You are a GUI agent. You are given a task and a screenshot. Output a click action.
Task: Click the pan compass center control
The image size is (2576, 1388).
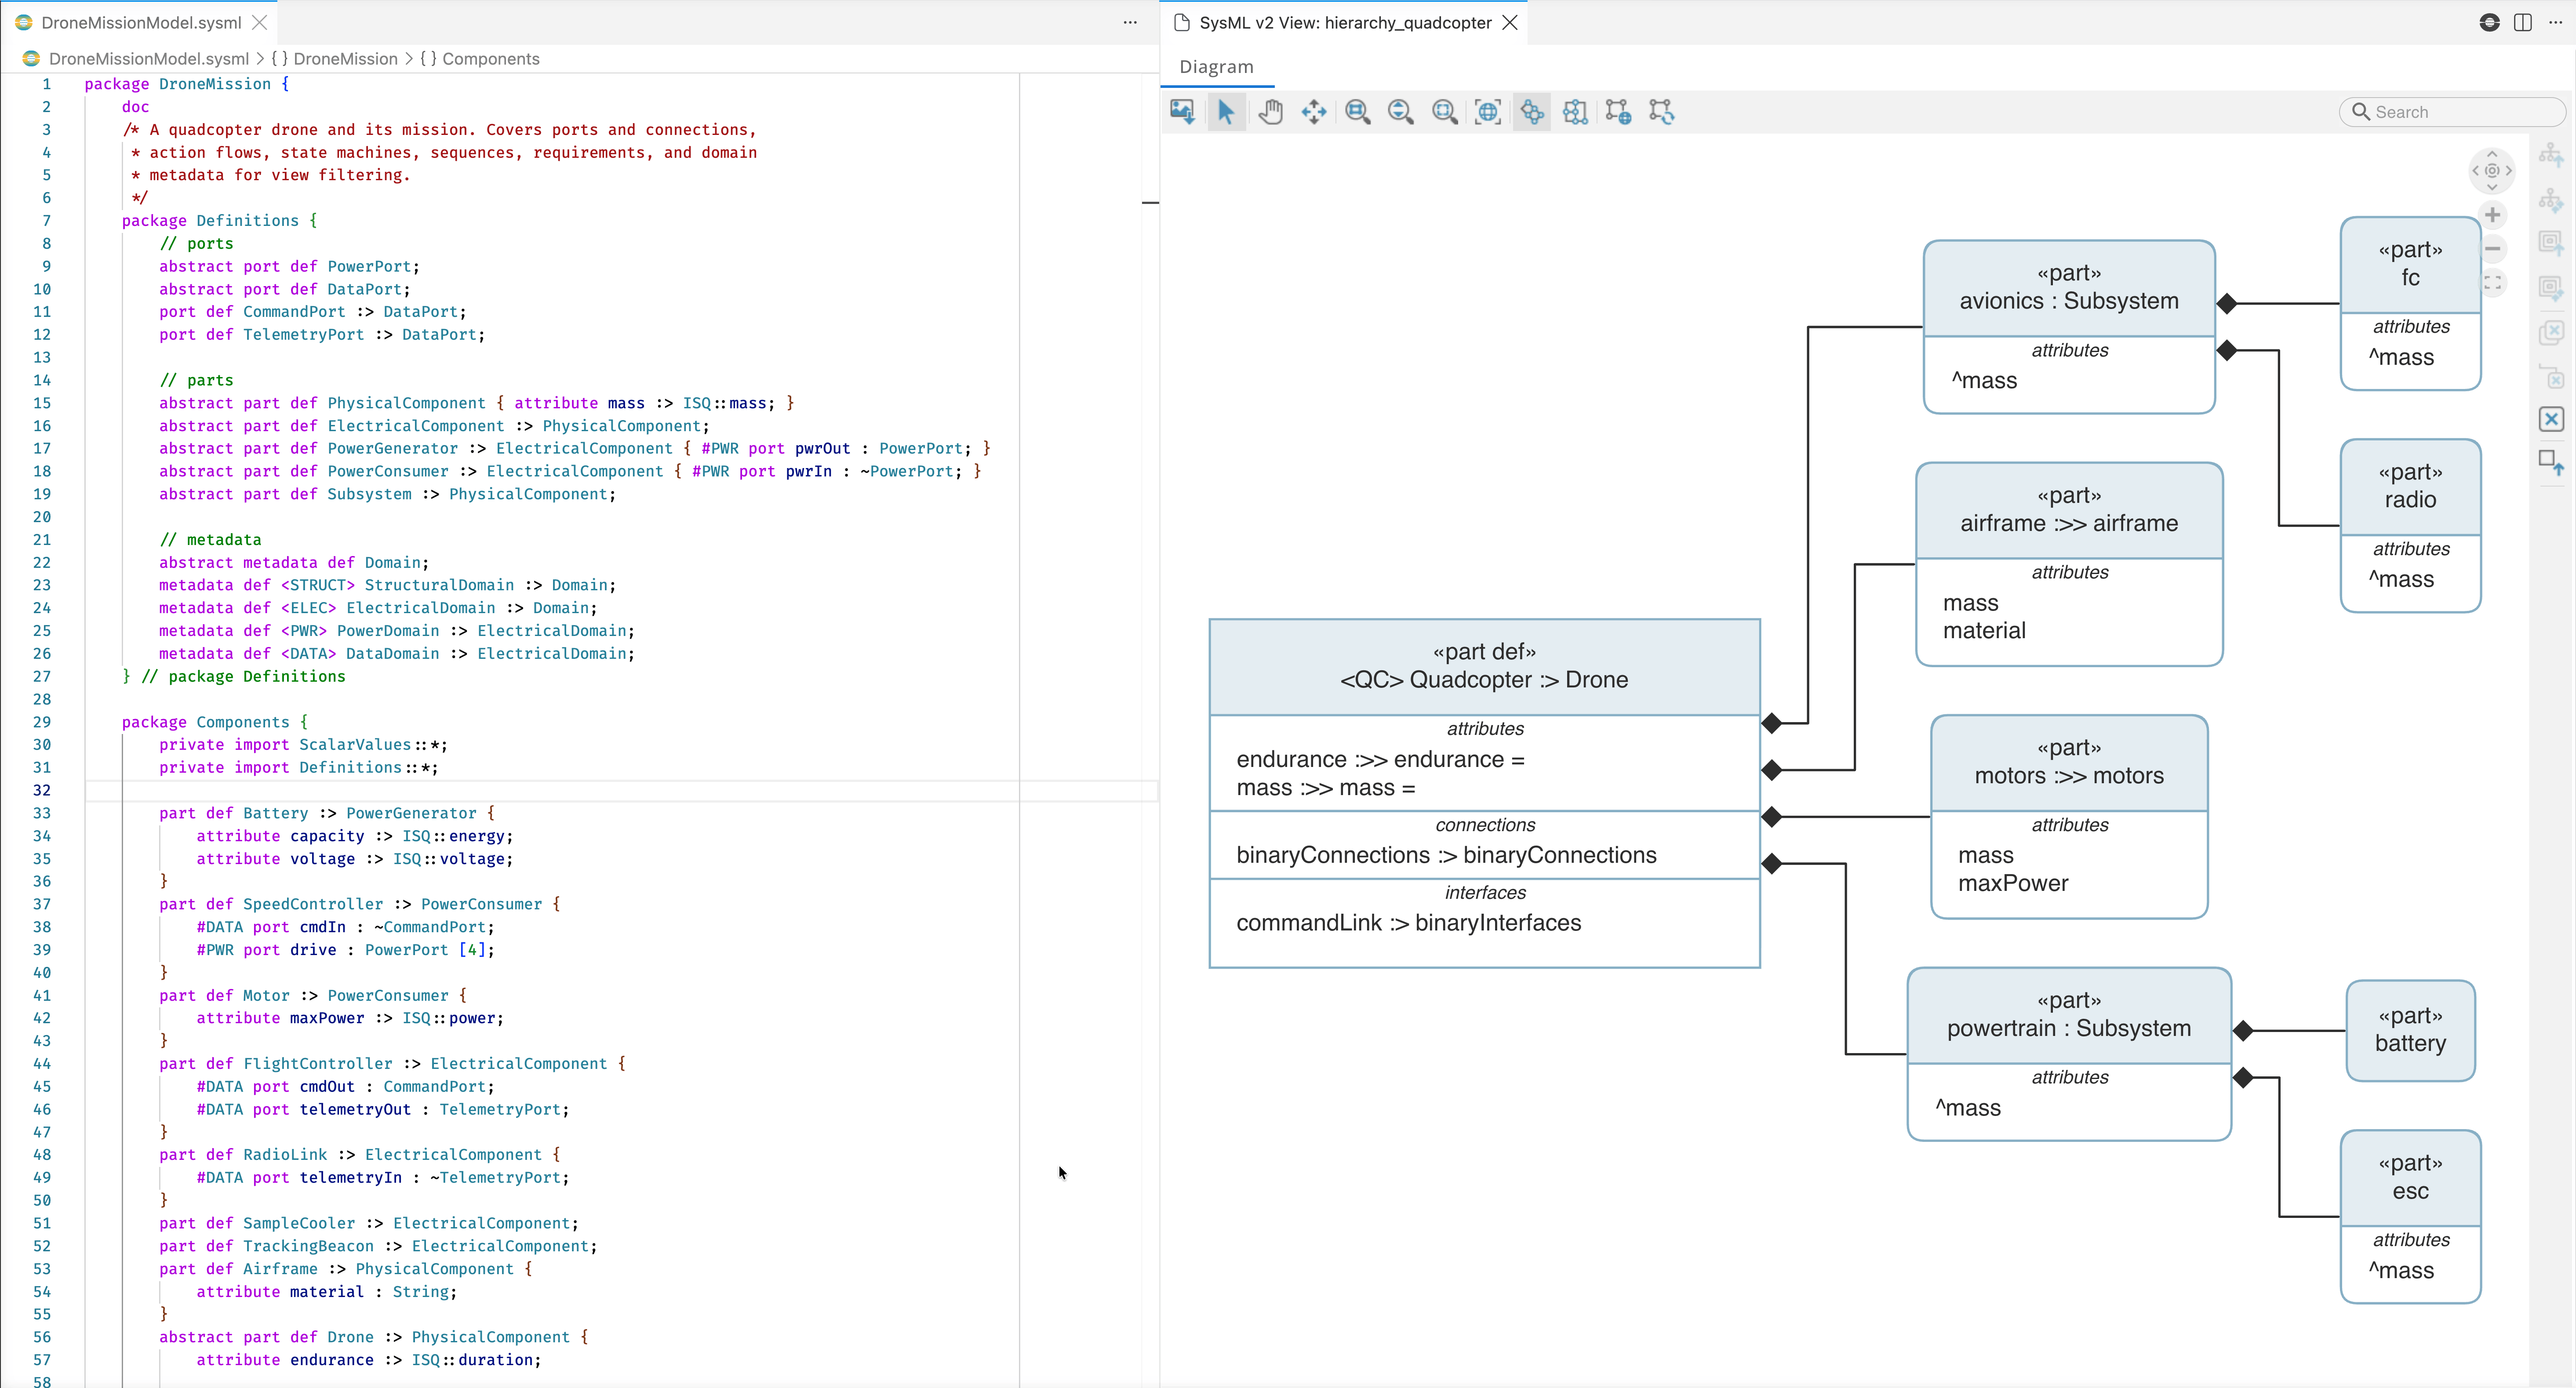point(2492,170)
